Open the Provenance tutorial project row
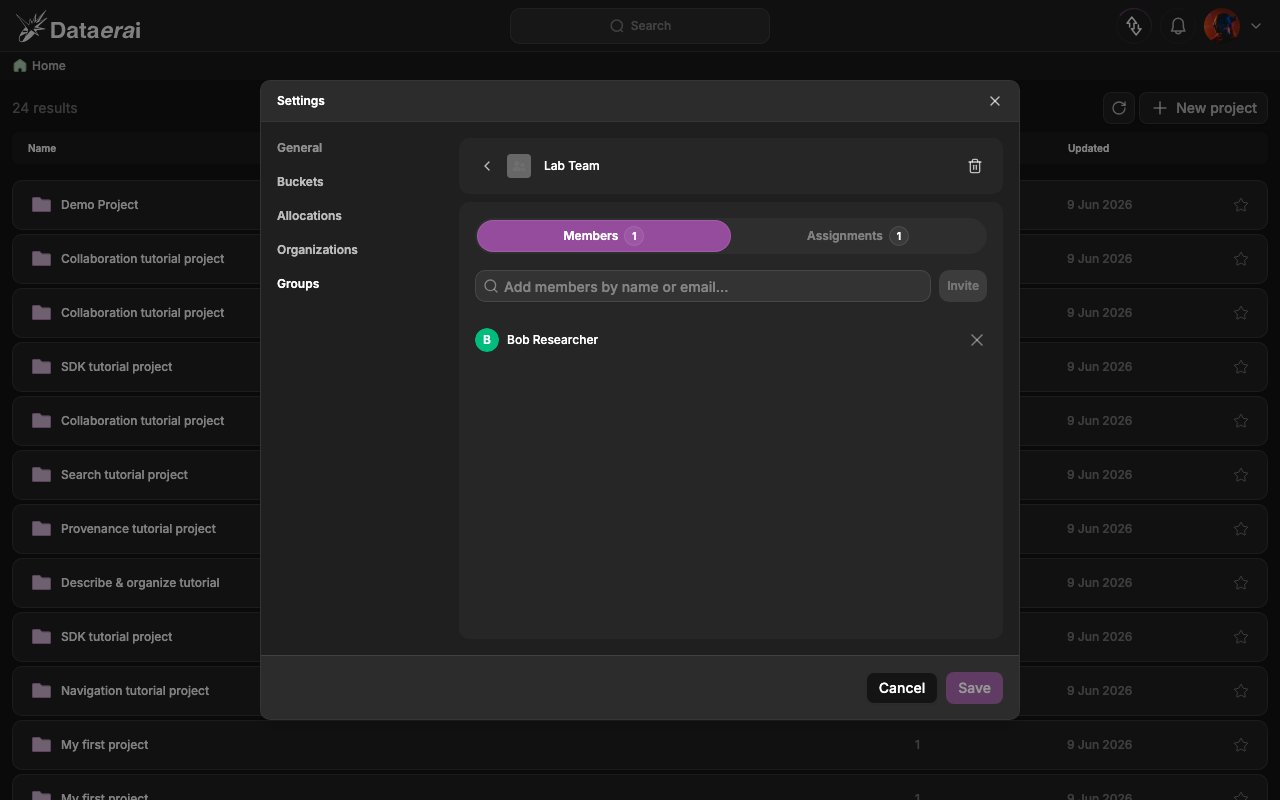This screenshot has height=800, width=1280. [x=640, y=529]
